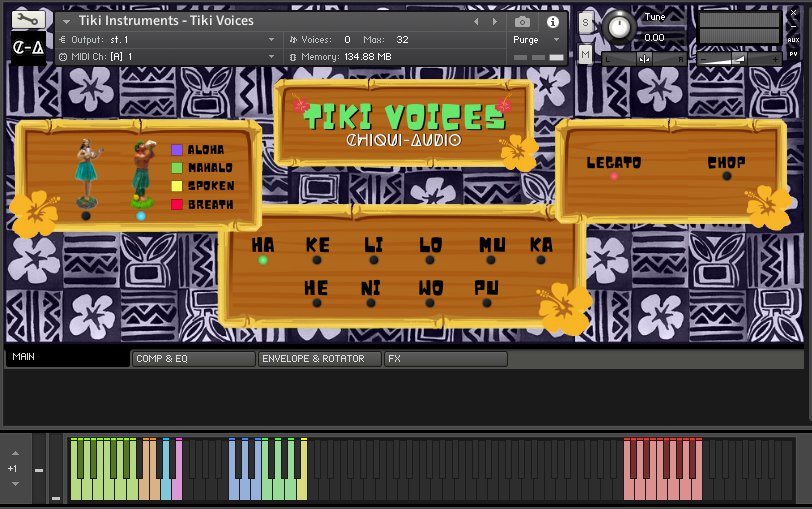Select the male tiki dancer figure
Viewport: 812px width, 509px height.
(140, 174)
